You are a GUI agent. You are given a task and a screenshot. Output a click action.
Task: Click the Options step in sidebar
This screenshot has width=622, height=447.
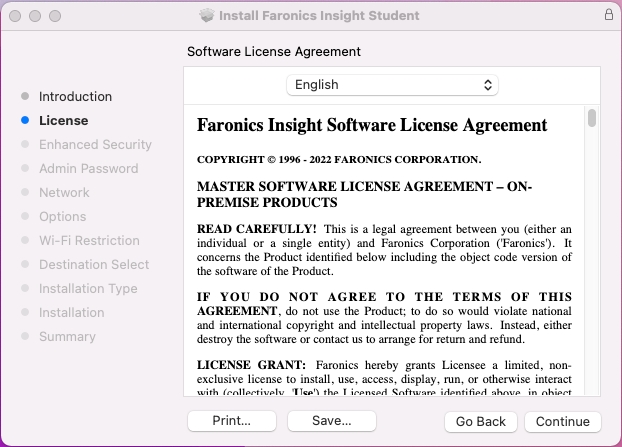(62, 217)
